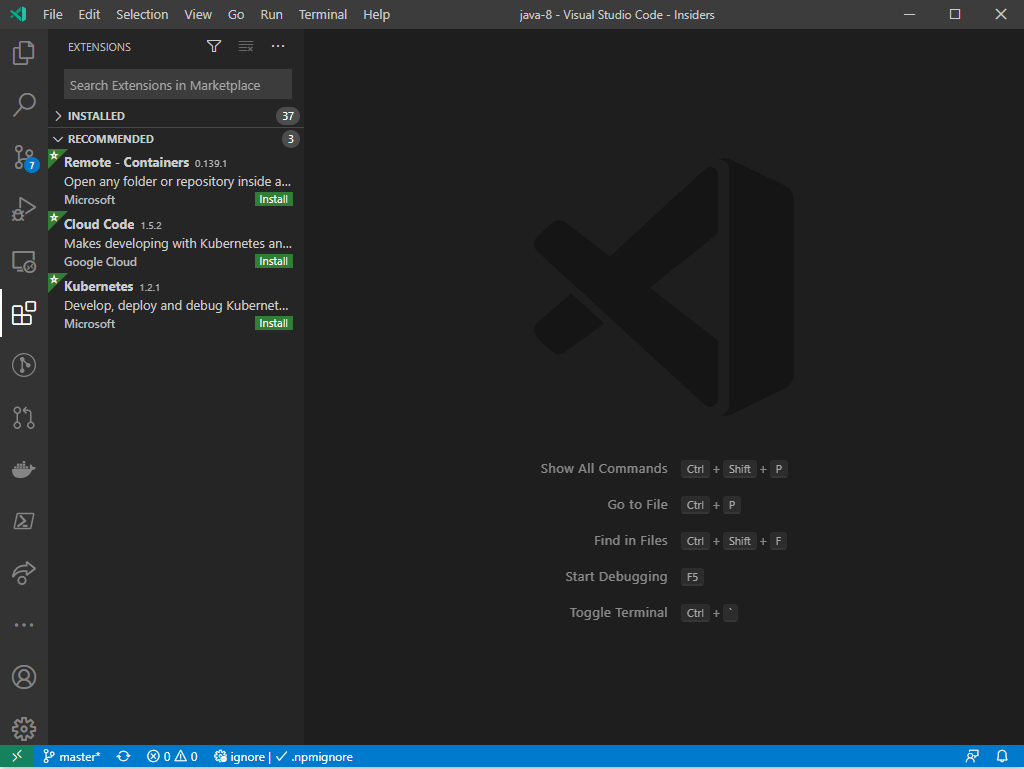Open the Remote Explorer view

(x=23, y=261)
